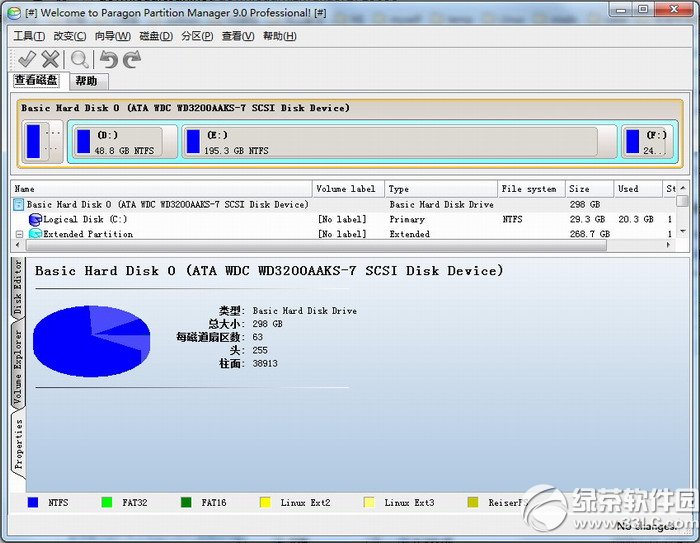Collapse the Extended Partition tree node
Image resolution: width=700 pixels, height=543 pixels.
19,234
